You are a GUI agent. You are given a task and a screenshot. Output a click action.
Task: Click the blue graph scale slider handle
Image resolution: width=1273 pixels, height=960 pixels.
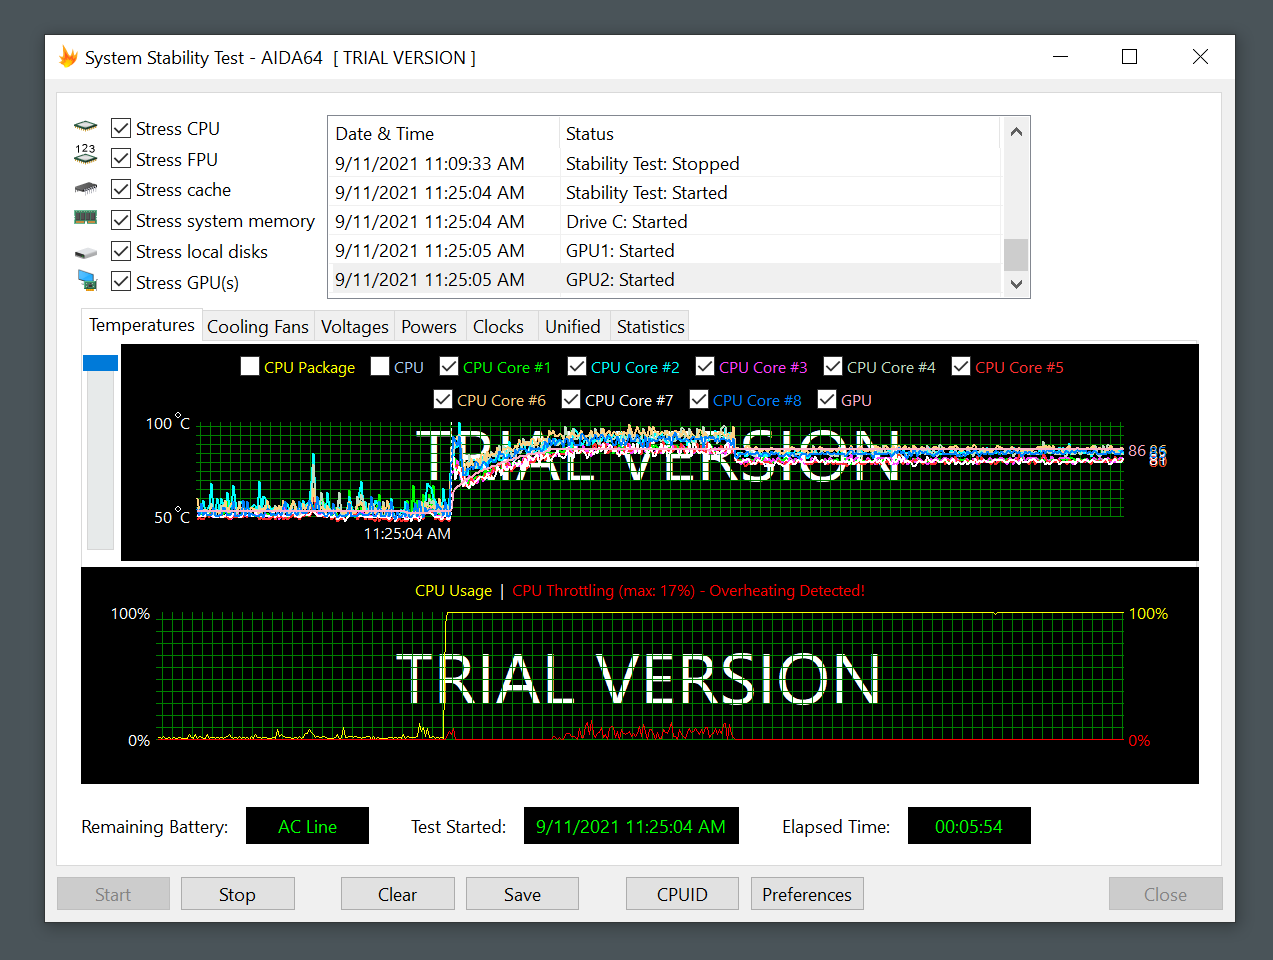[100, 362]
